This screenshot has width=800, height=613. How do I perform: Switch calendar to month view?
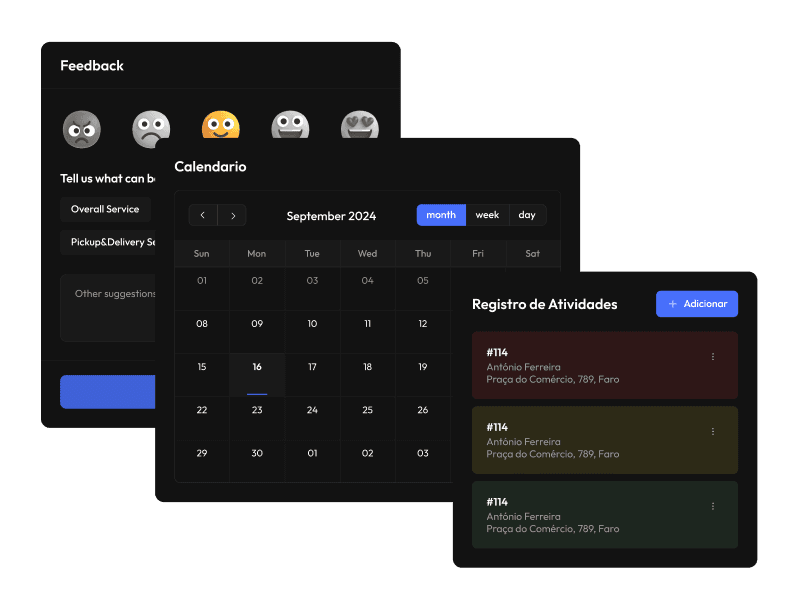[441, 215]
